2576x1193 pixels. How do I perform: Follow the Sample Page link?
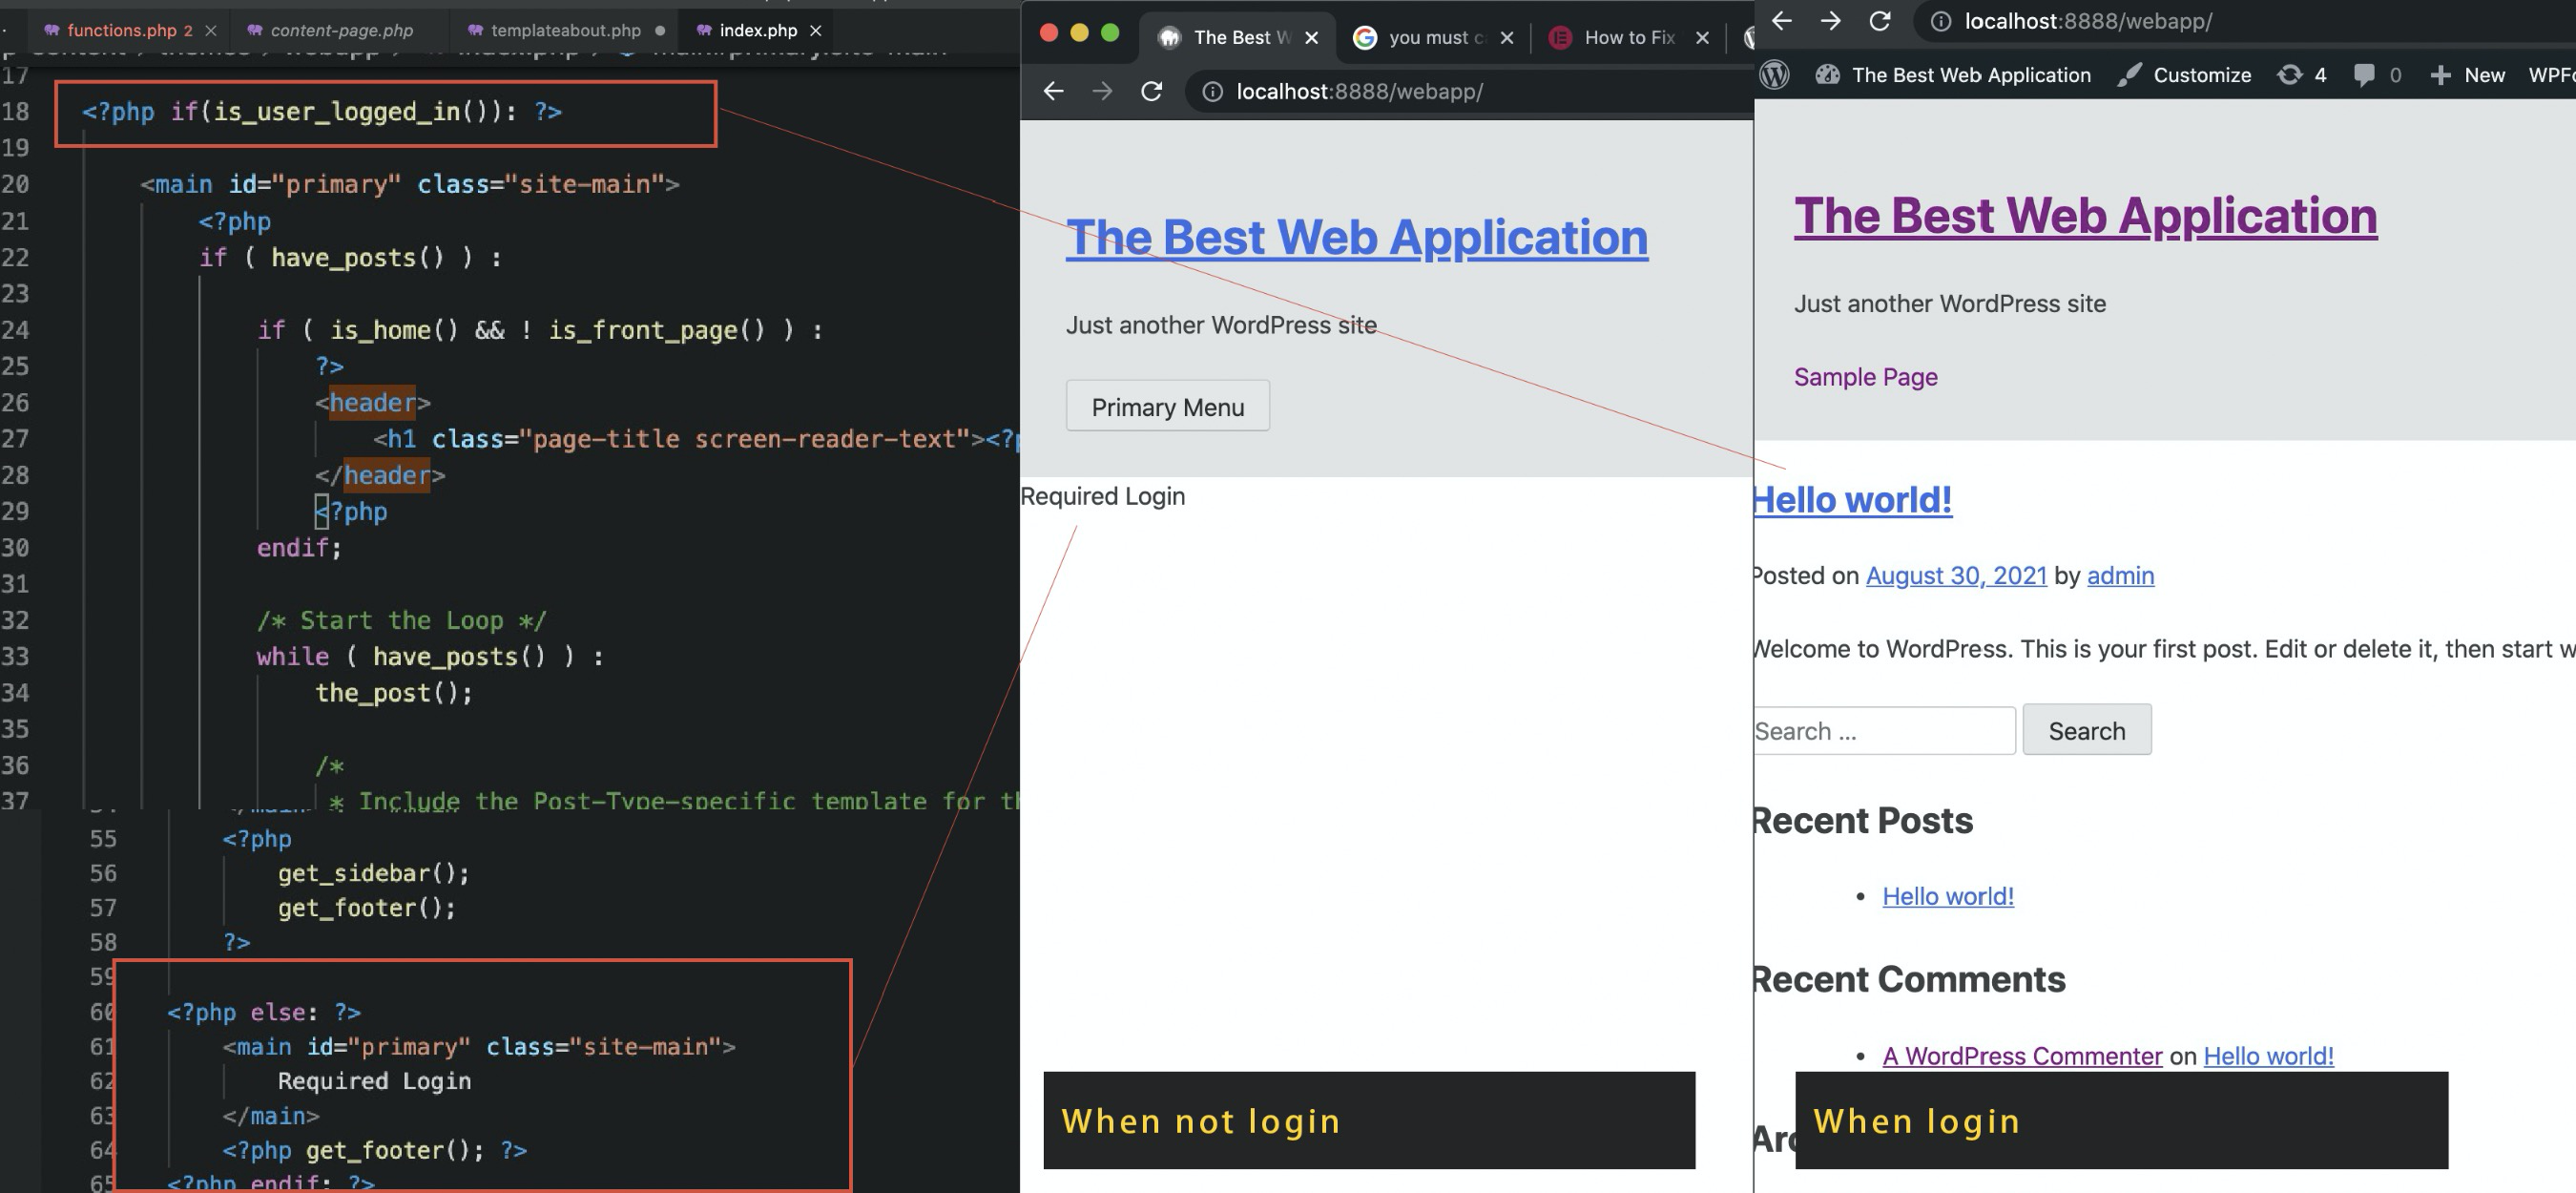click(1865, 377)
